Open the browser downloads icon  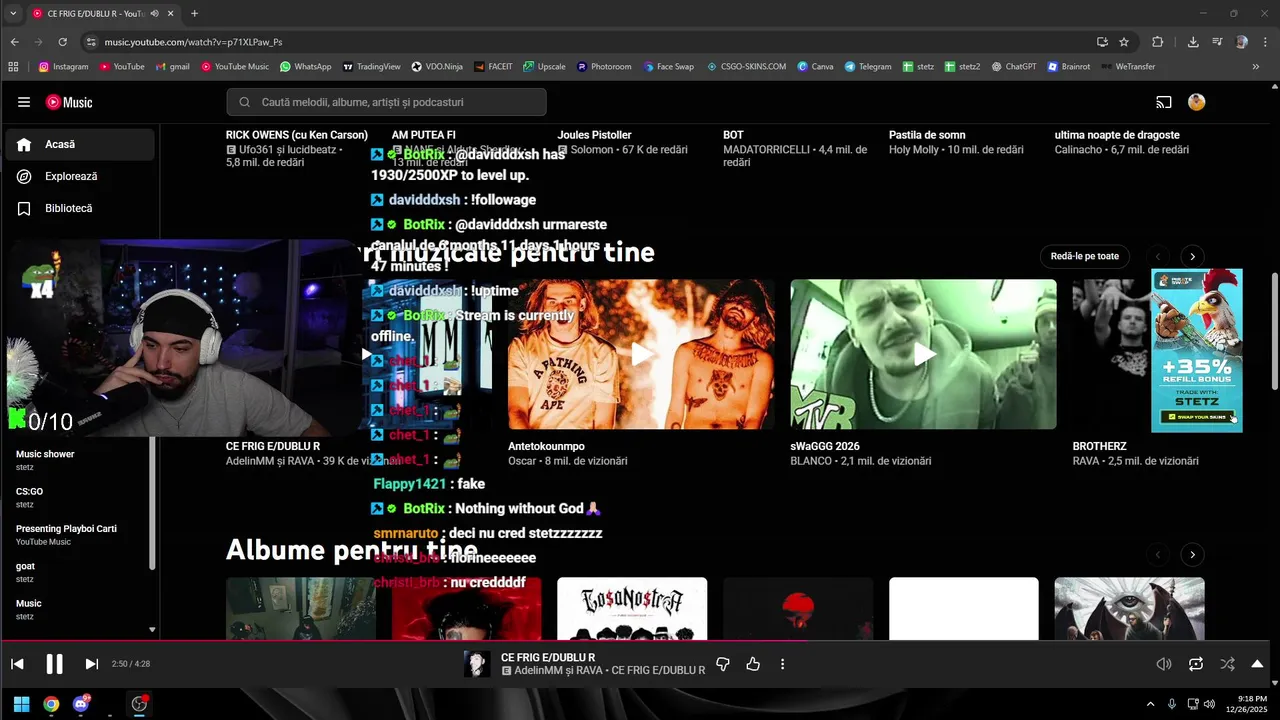pyautogui.click(x=1193, y=42)
